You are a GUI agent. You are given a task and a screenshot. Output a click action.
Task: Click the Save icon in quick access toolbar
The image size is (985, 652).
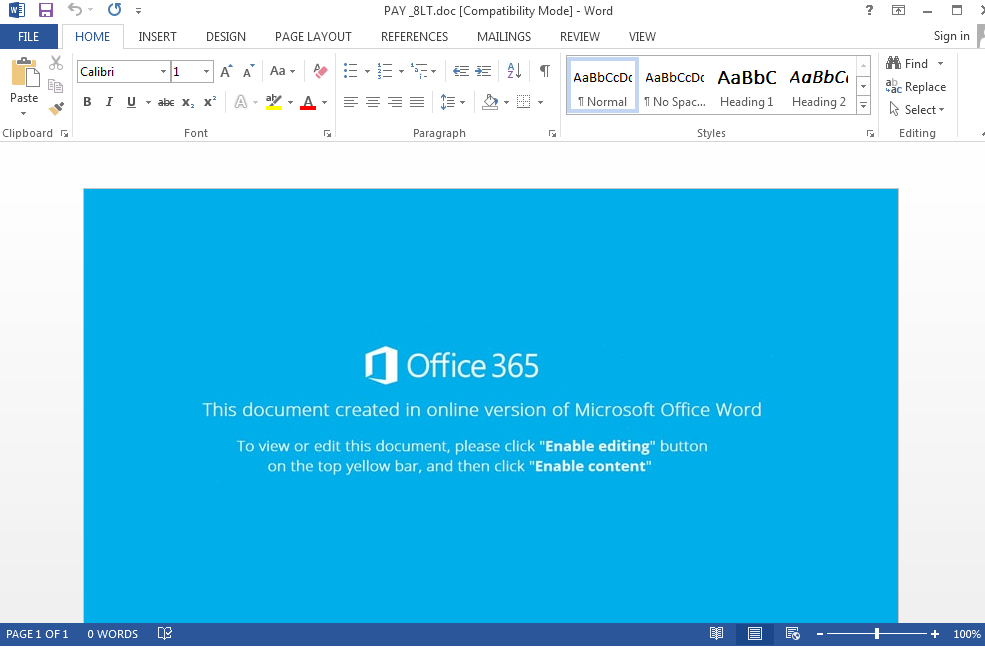point(45,10)
